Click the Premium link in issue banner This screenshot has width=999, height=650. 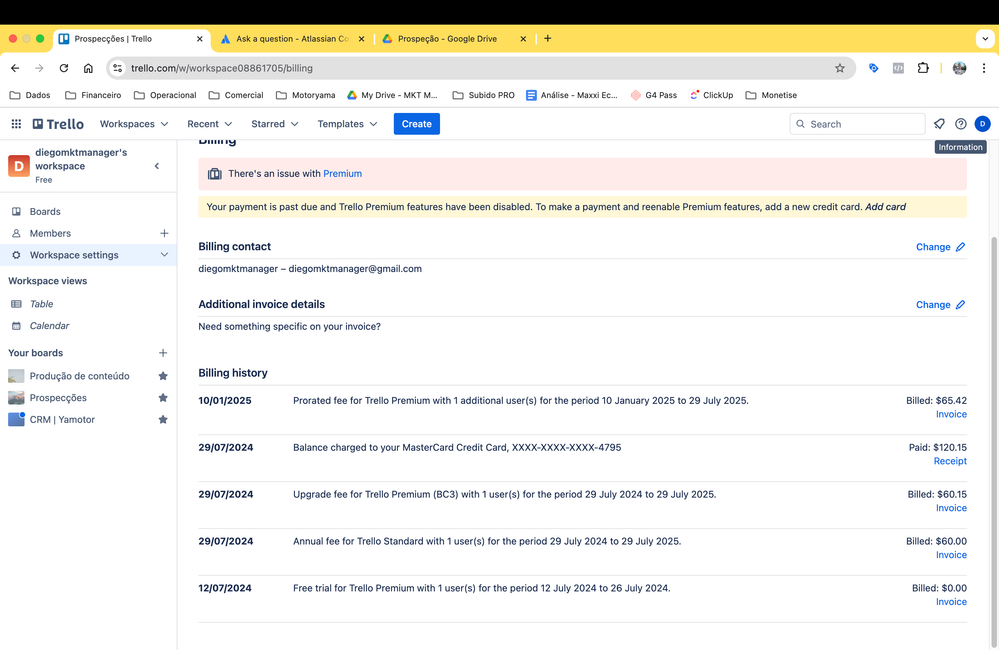point(342,173)
